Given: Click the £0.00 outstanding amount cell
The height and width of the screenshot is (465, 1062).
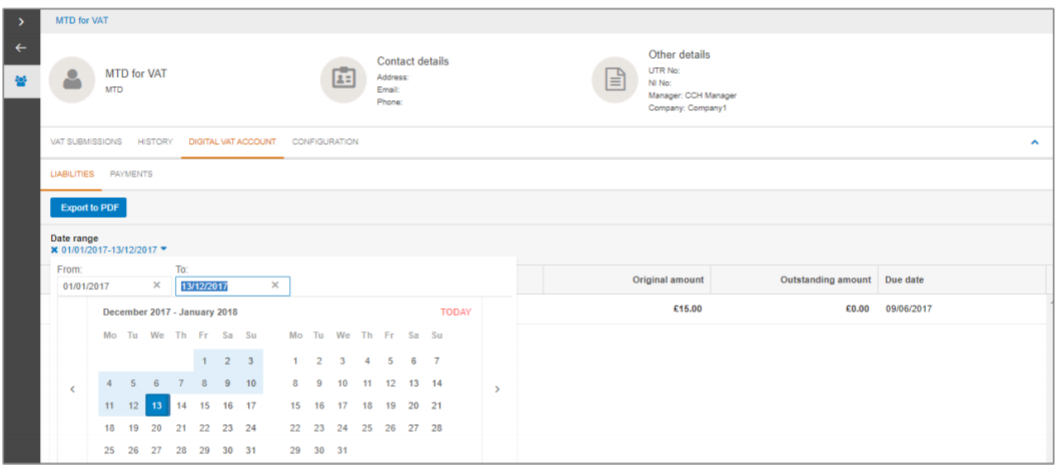Looking at the screenshot, I should point(857,309).
